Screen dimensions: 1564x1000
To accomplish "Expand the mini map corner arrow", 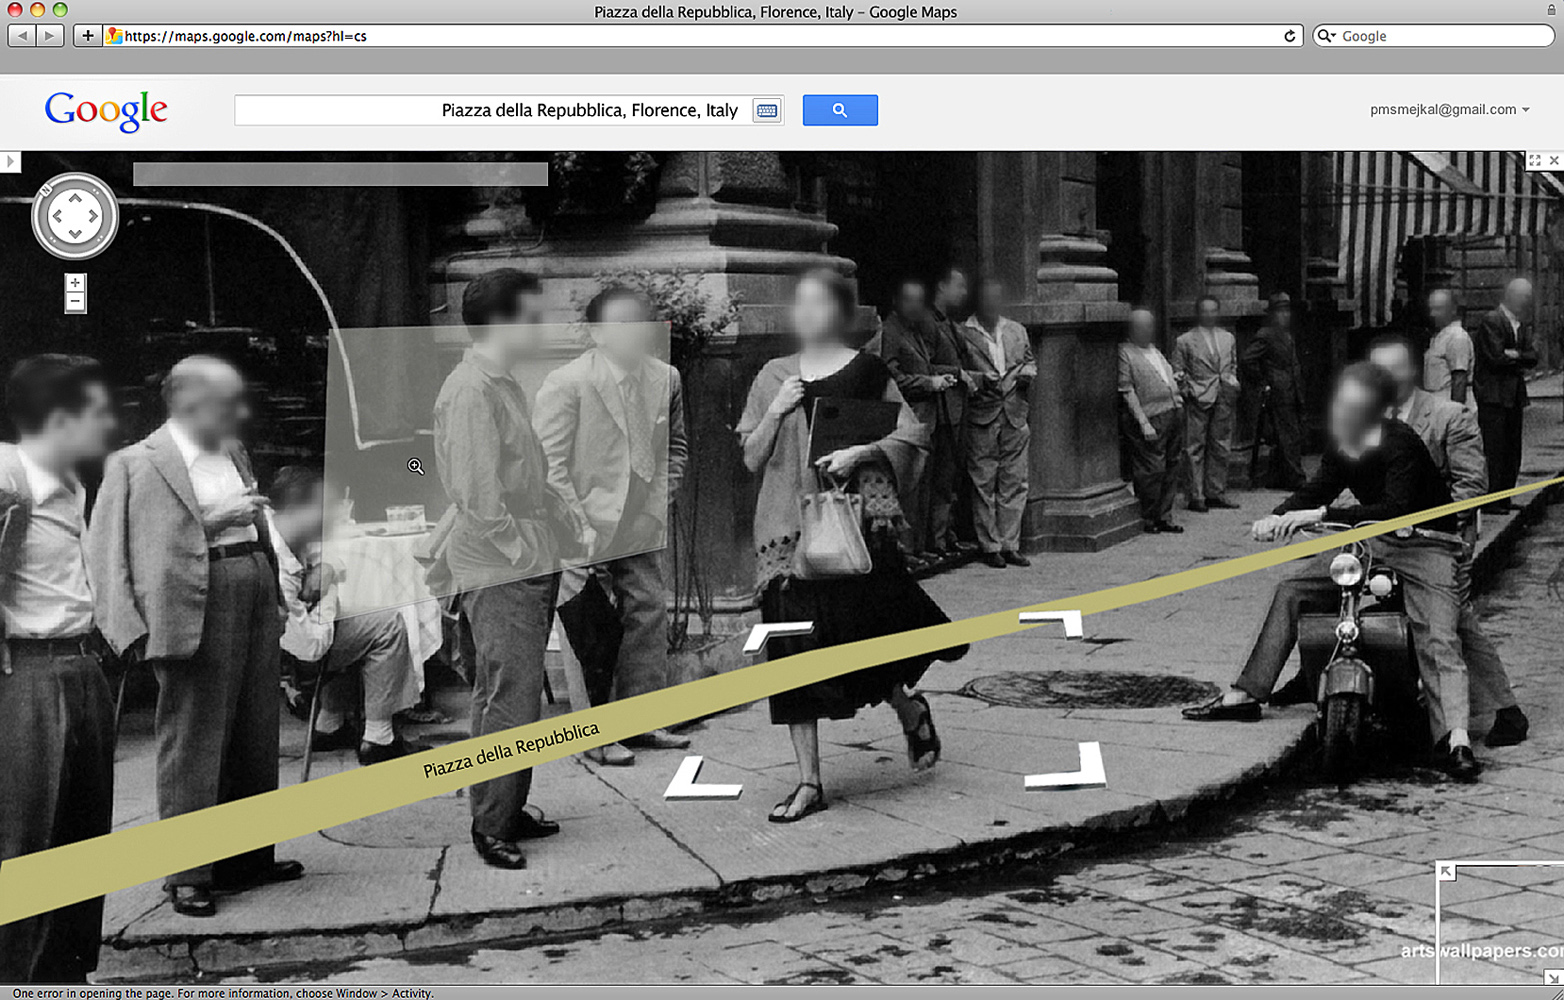I will pyautogui.click(x=1446, y=872).
